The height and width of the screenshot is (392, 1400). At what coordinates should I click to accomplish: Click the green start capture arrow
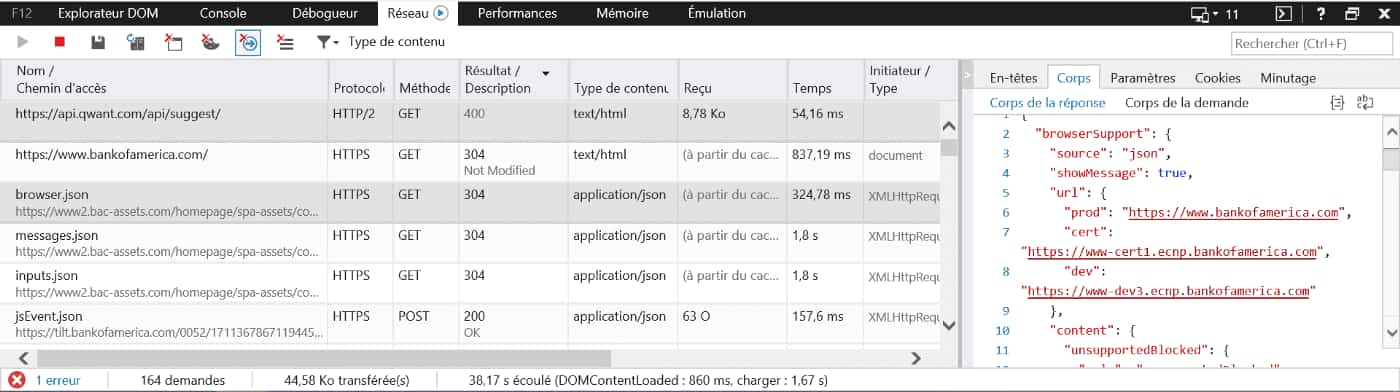click(23, 42)
